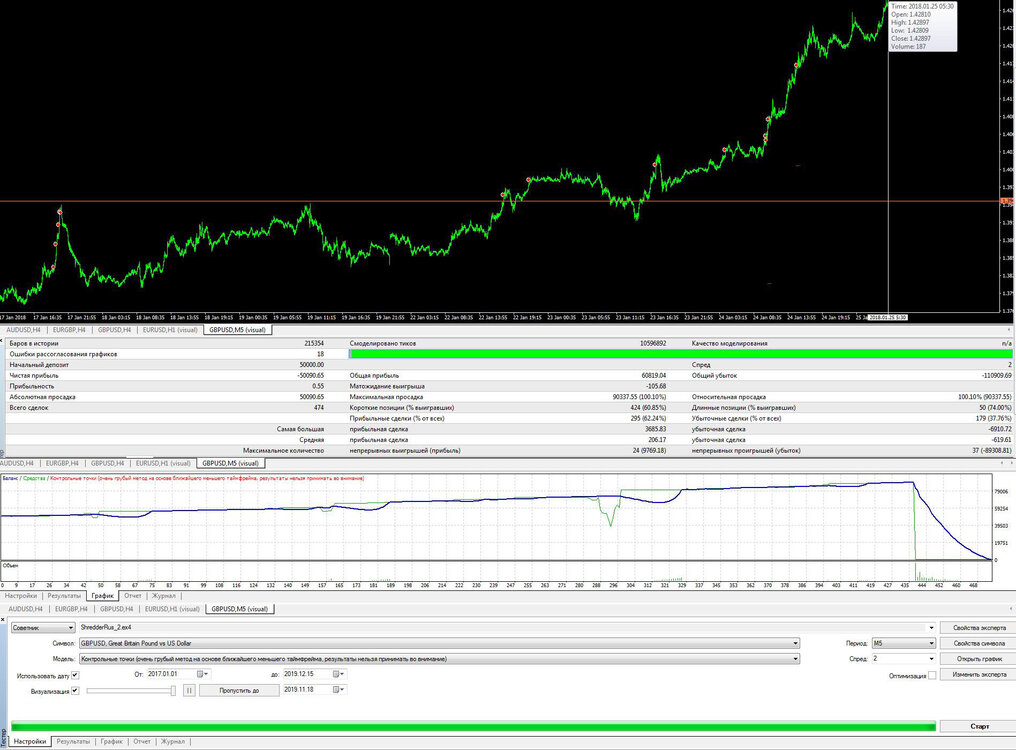1016x750 pixels.
Task: Close the tester panel with the x icon
Action: (3, 620)
